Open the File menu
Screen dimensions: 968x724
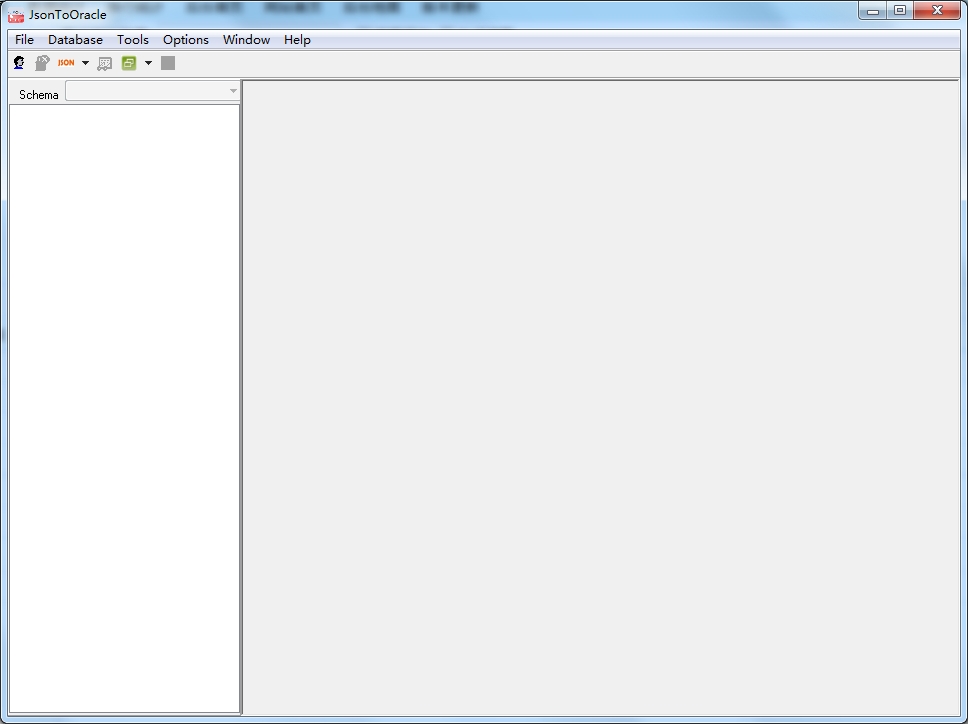pos(24,40)
